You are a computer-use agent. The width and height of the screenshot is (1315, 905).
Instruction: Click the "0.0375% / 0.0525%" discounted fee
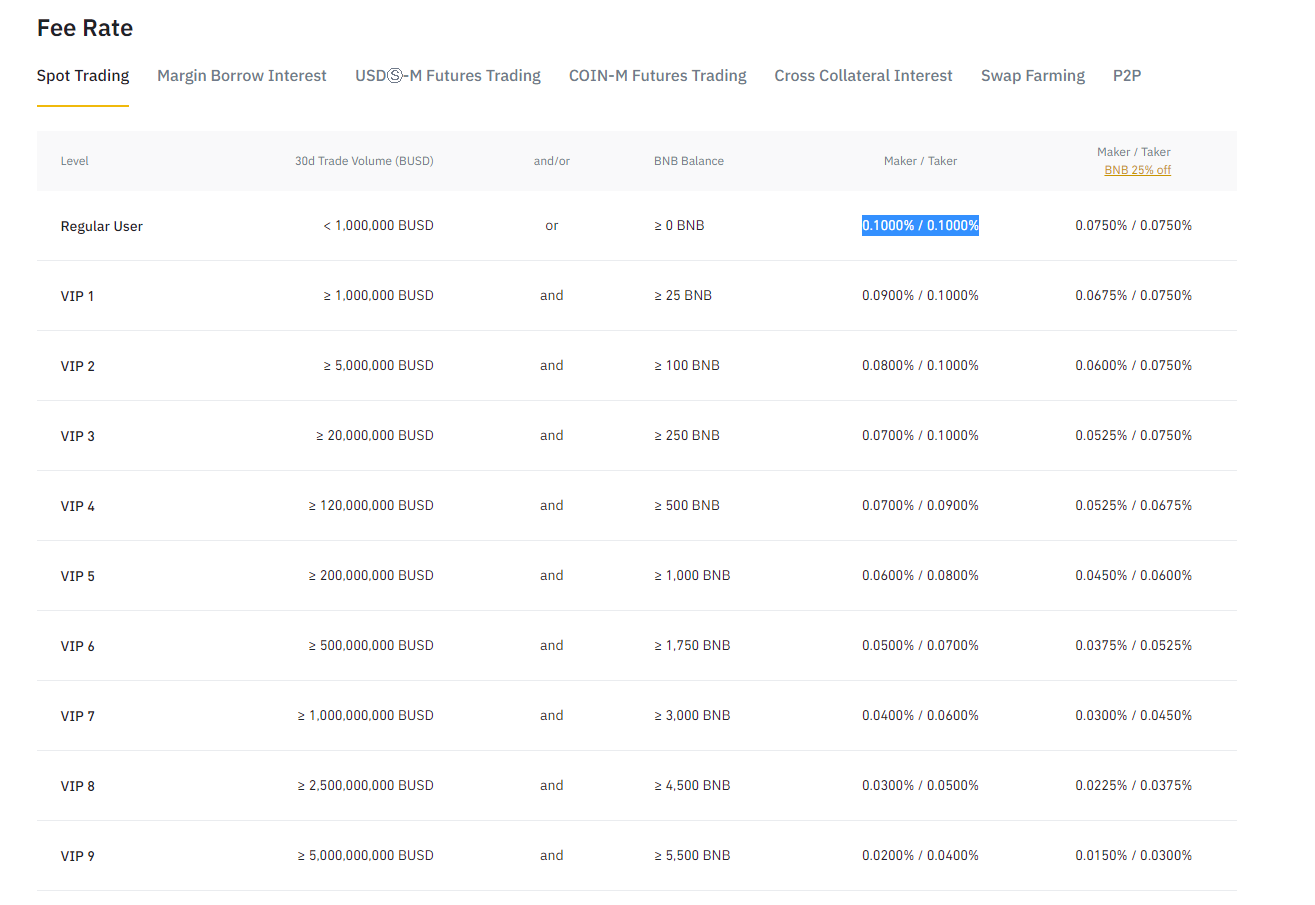1134,646
